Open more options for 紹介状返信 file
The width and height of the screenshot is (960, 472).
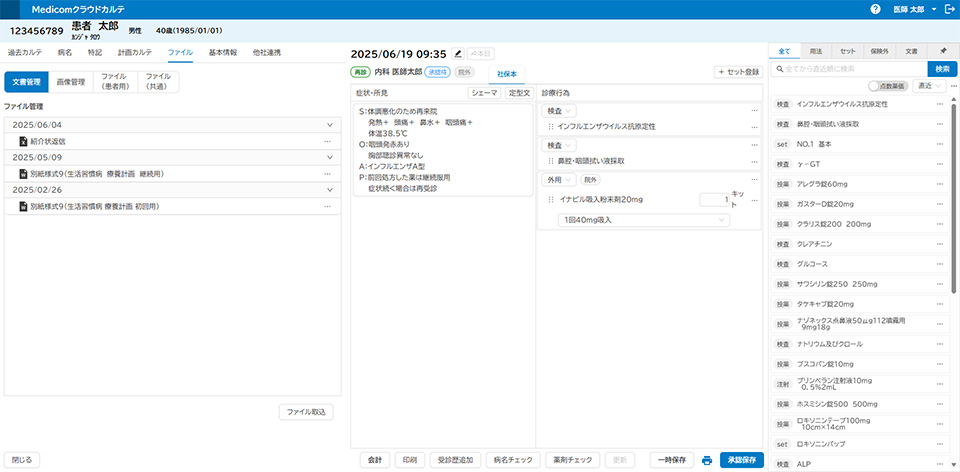point(327,142)
